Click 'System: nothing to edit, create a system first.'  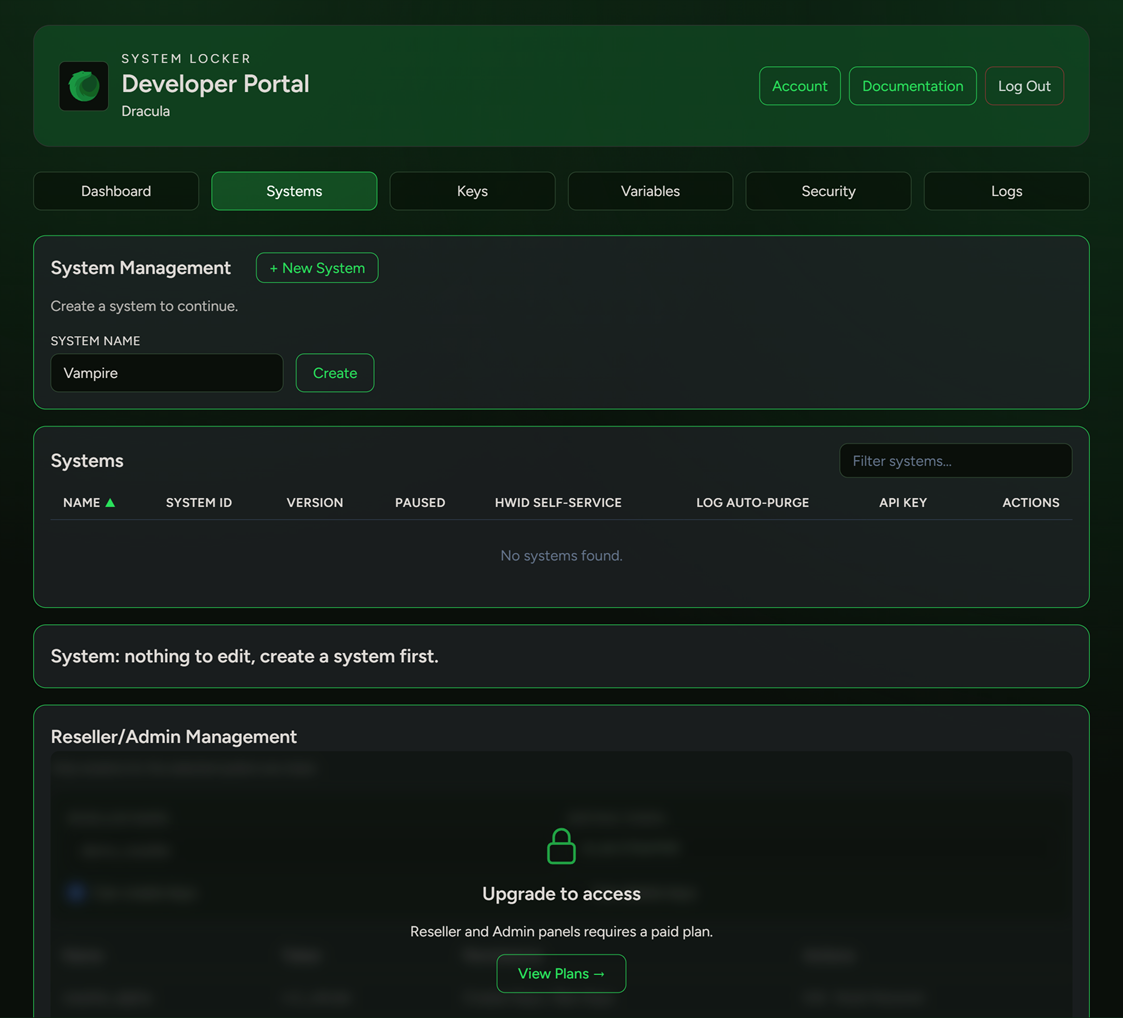244,657
